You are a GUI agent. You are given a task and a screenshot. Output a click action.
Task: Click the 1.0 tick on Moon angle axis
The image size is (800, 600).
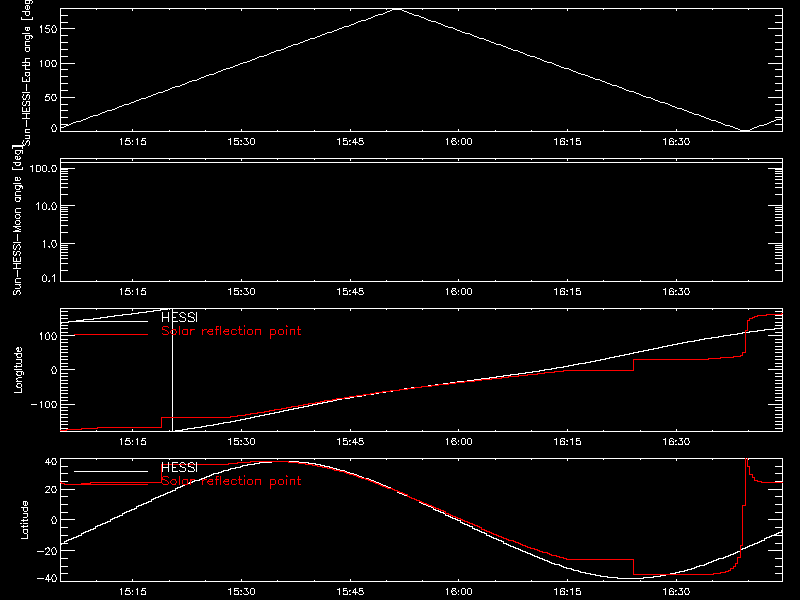[49, 244]
